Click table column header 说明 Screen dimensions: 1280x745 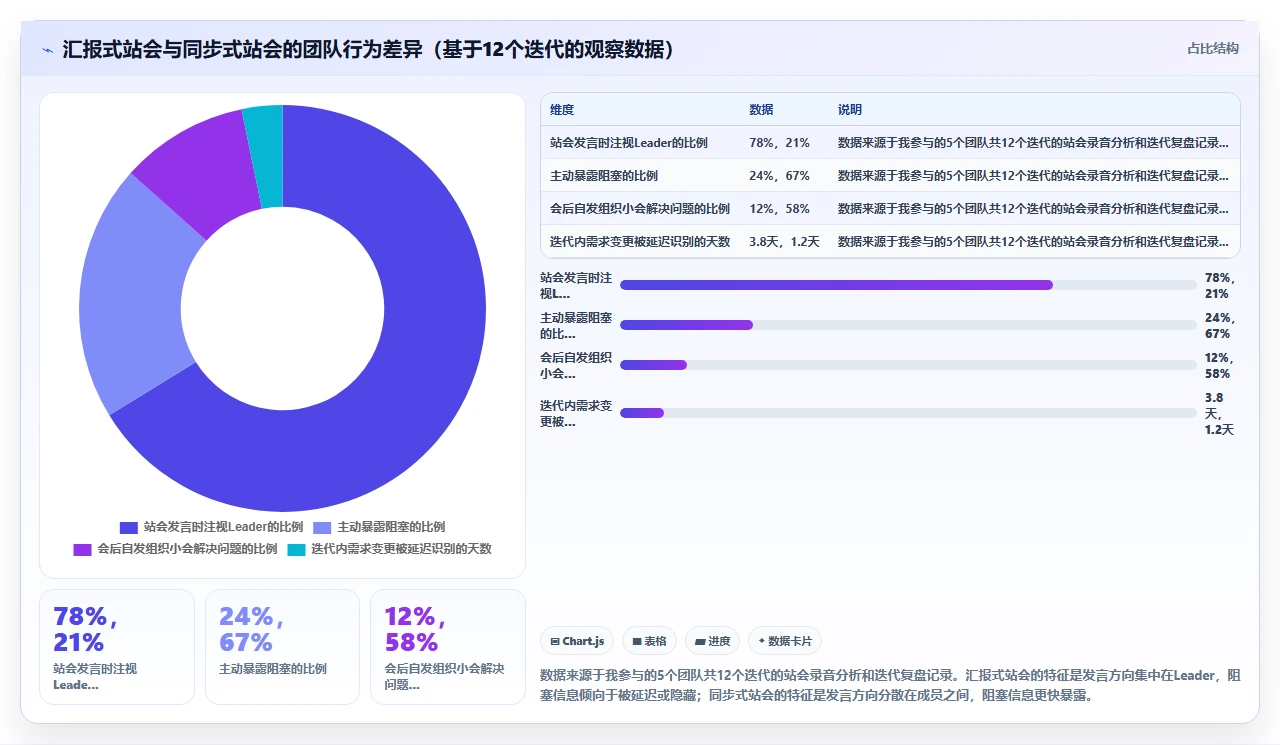click(x=850, y=110)
